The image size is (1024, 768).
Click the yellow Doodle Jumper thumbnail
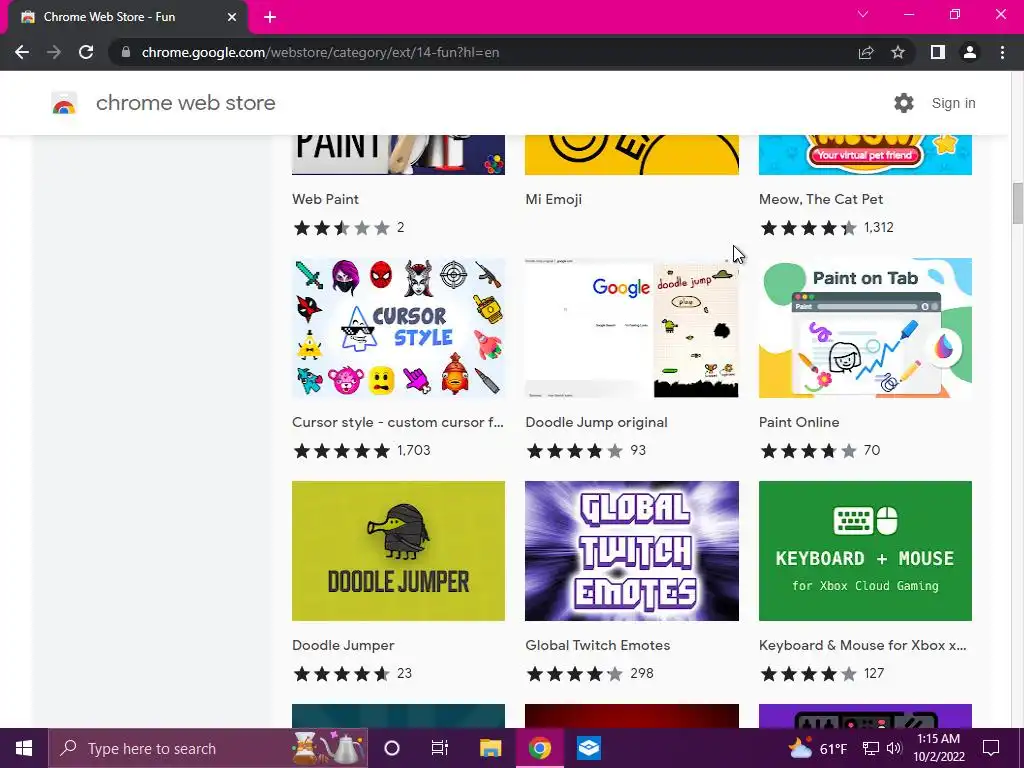click(x=398, y=551)
